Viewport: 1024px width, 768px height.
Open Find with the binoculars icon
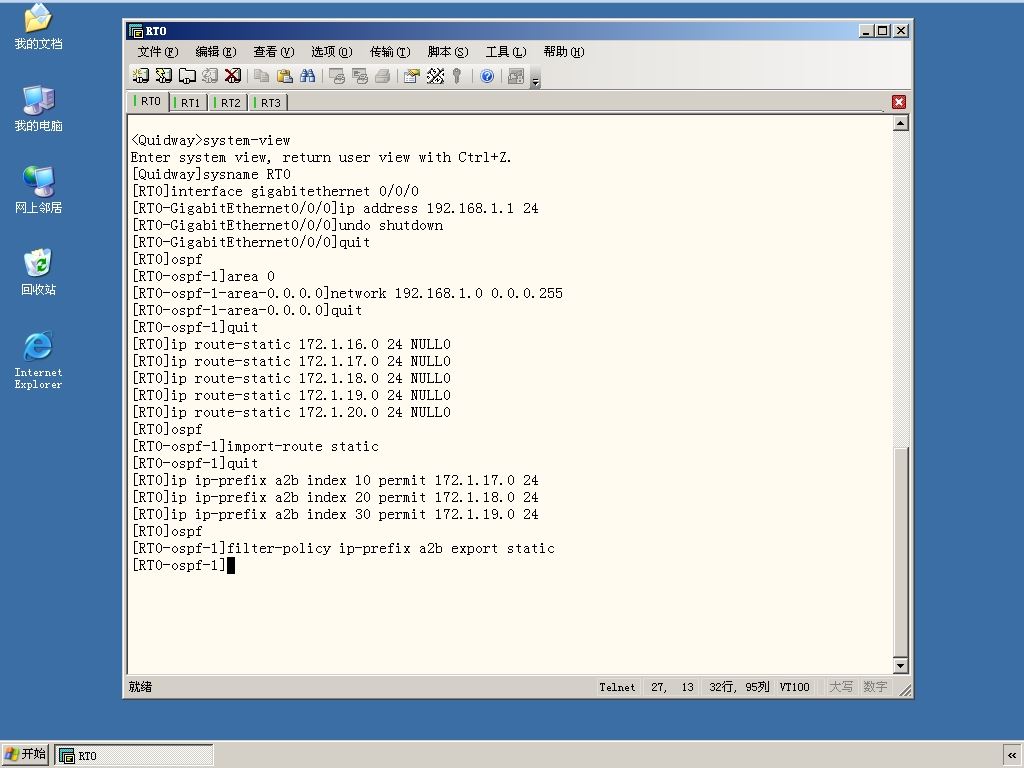click(x=307, y=76)
